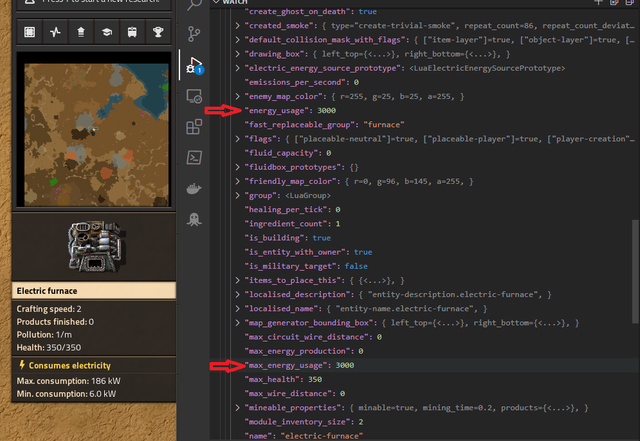Click the "Consumes electricity" heading

coord(65,365)
